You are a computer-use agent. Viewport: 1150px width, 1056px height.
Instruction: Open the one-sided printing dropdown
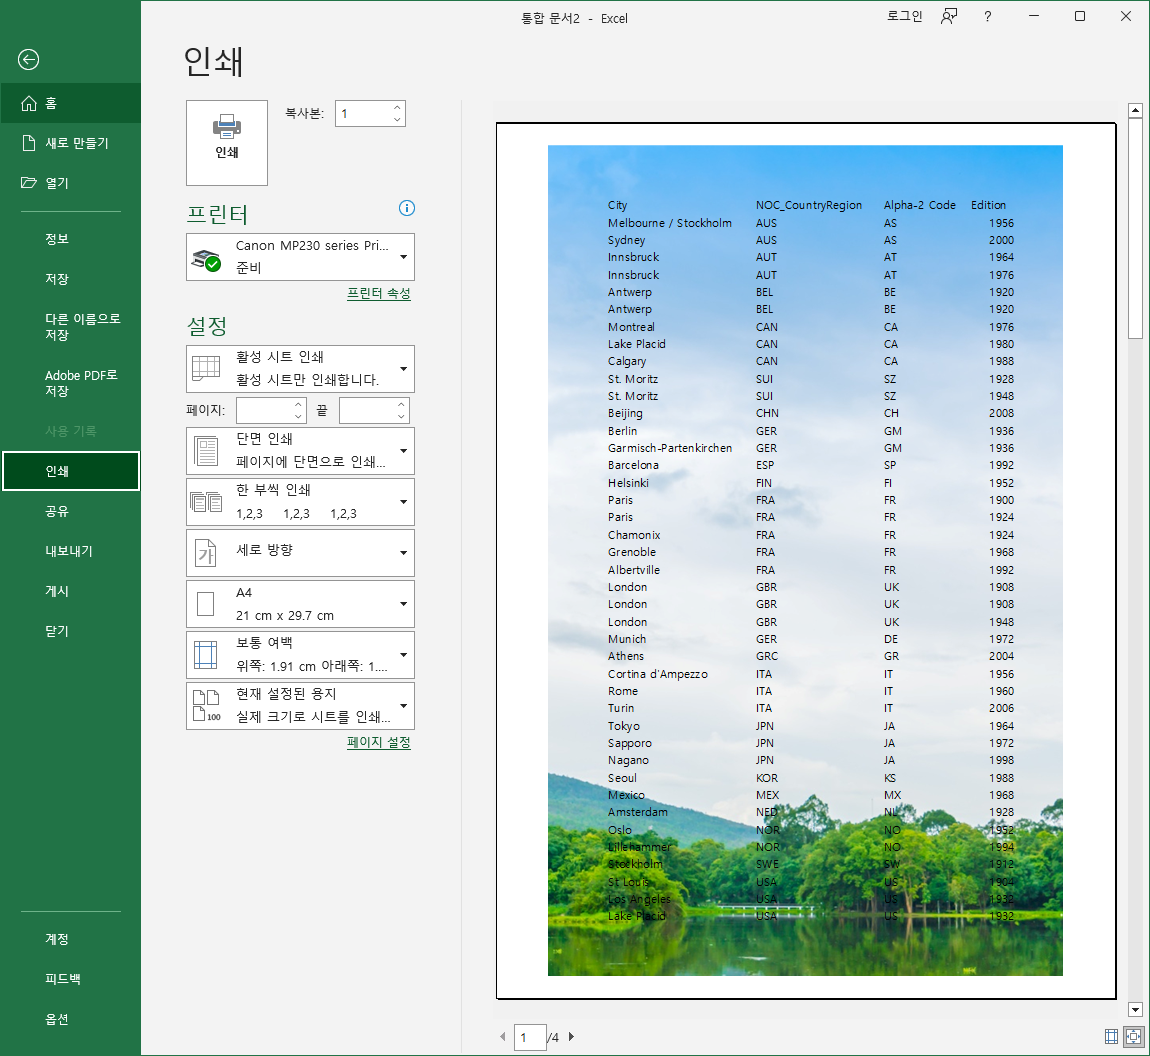(x=300, y=450)
